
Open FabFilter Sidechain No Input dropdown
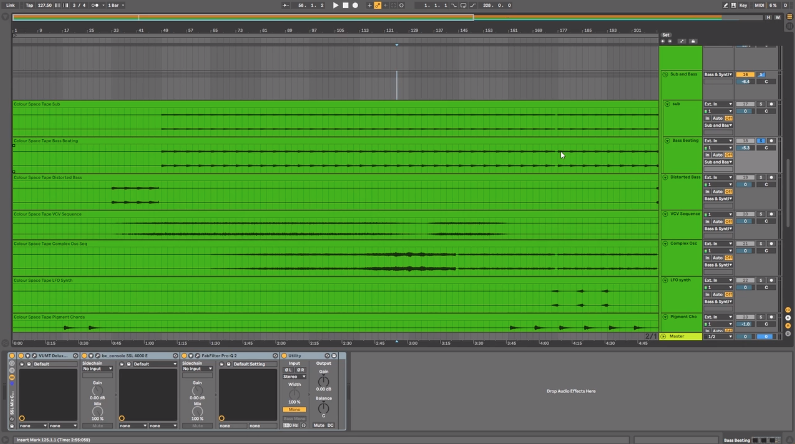[x=197, y=368]
